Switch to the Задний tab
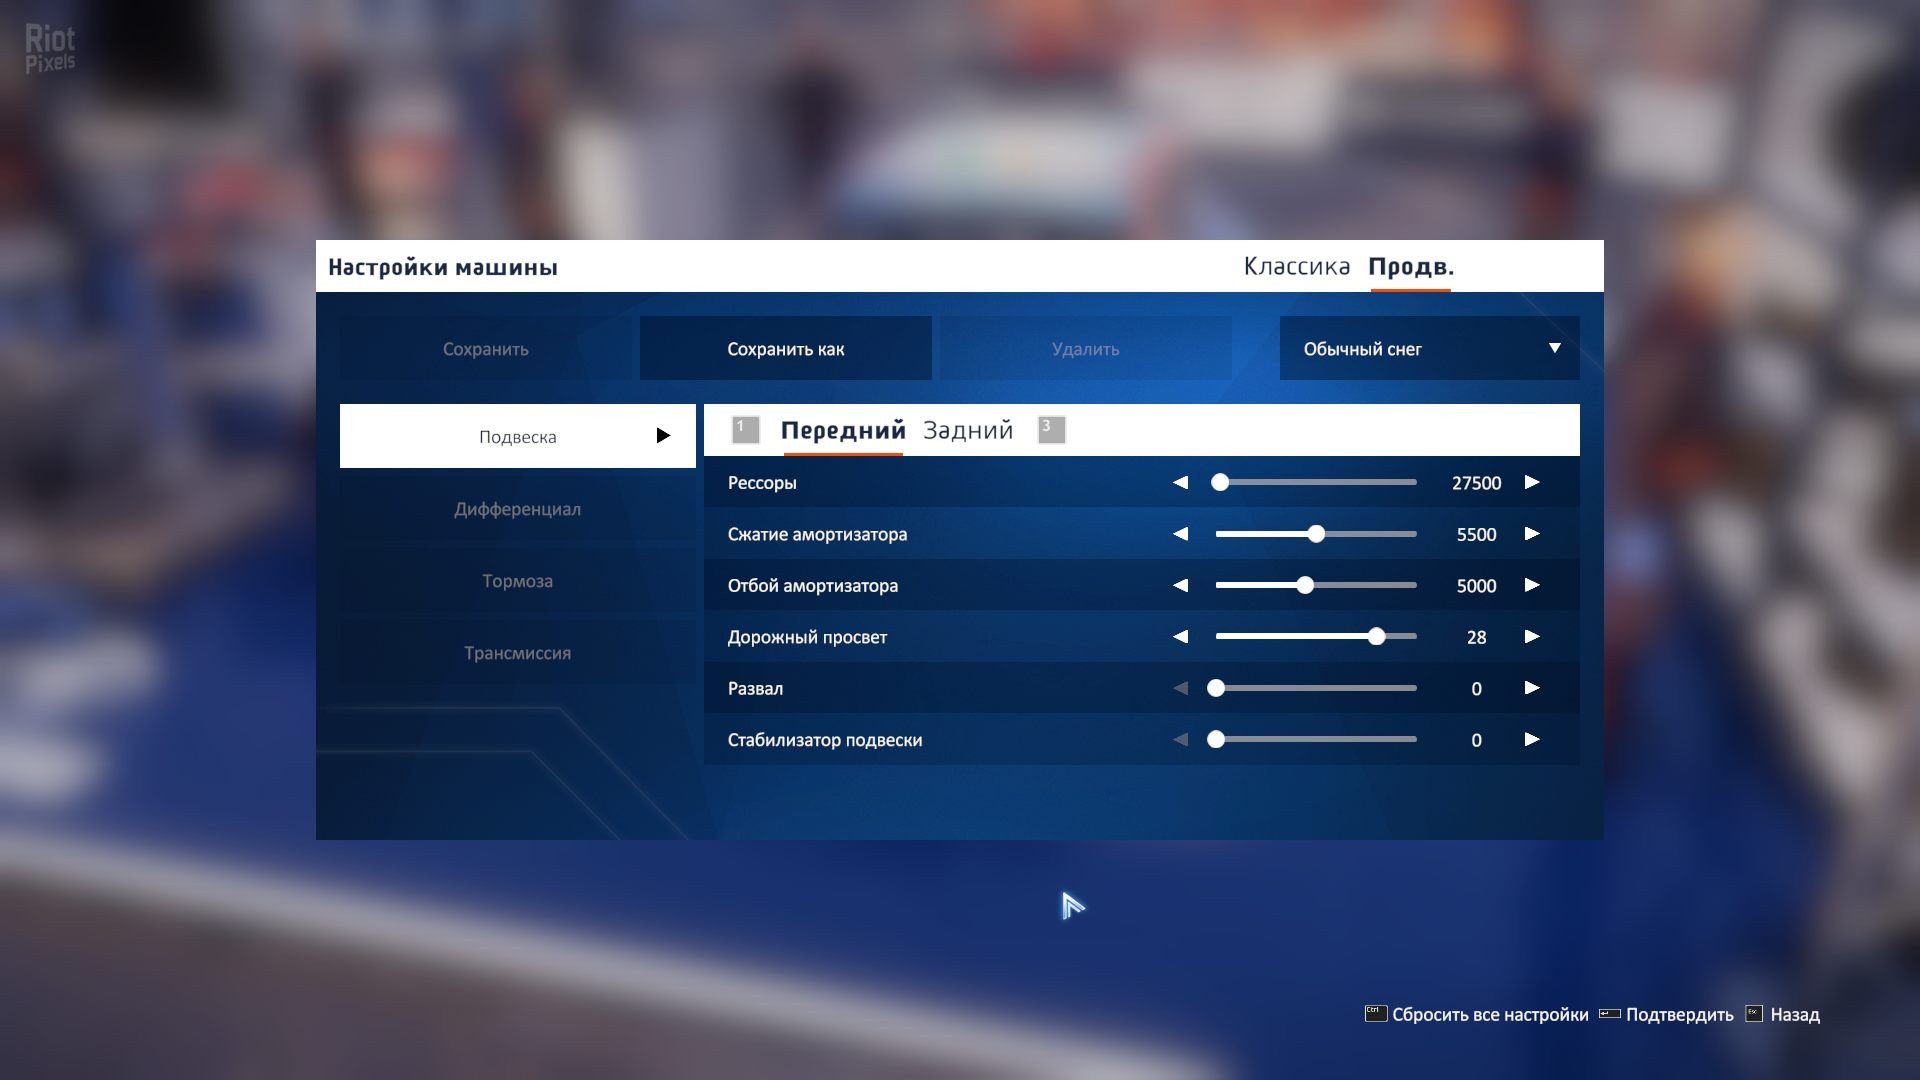 [x=967, y=430]
